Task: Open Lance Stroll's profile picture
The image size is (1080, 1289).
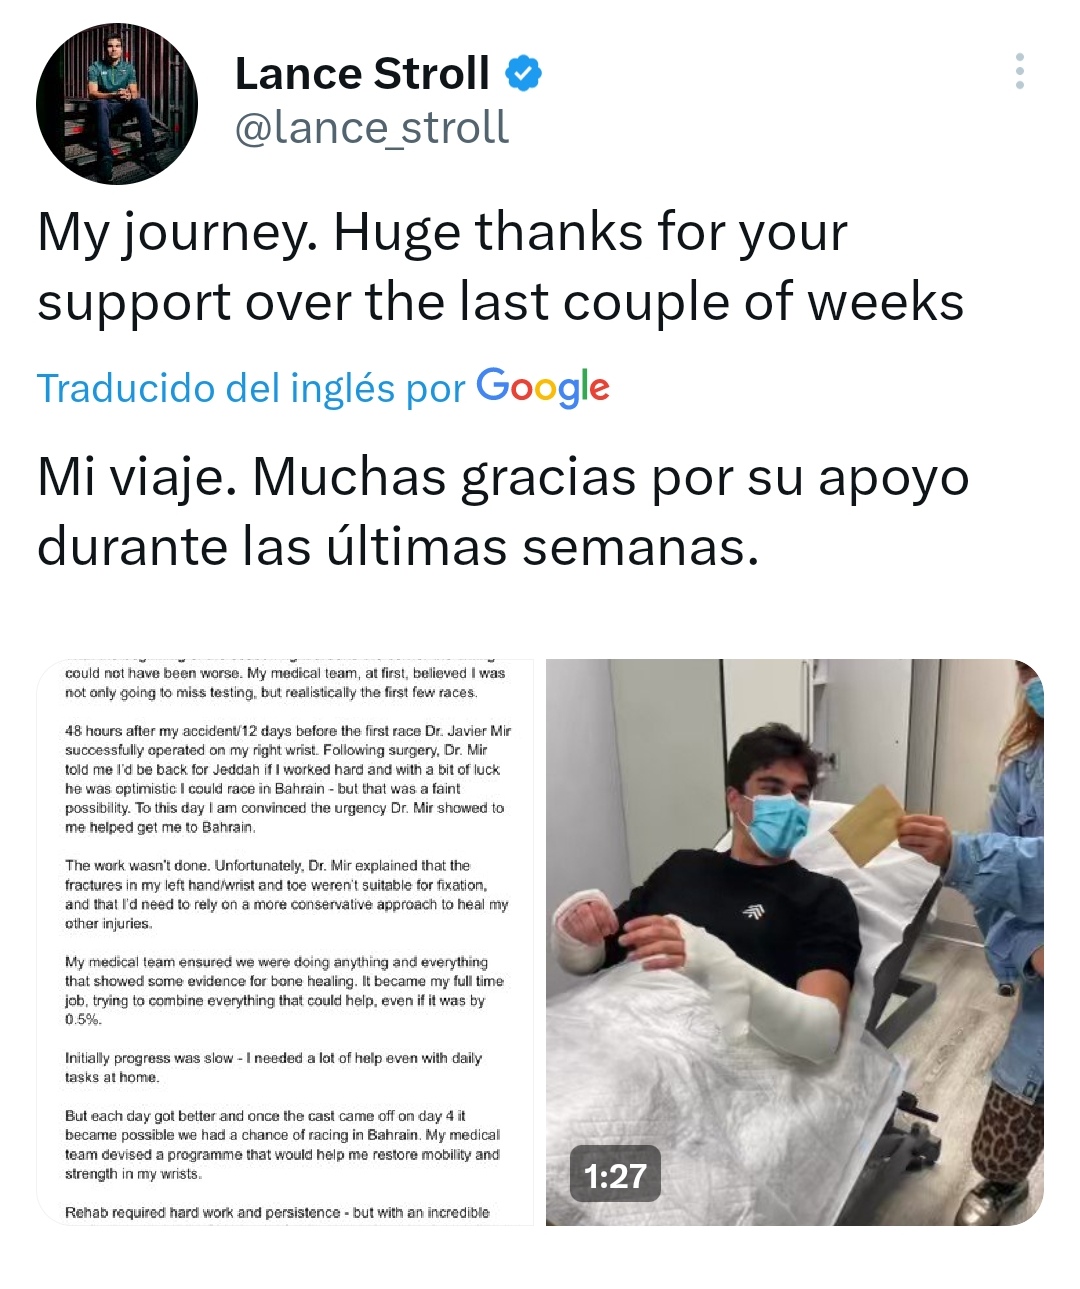Action: click(x=117, y=104)
